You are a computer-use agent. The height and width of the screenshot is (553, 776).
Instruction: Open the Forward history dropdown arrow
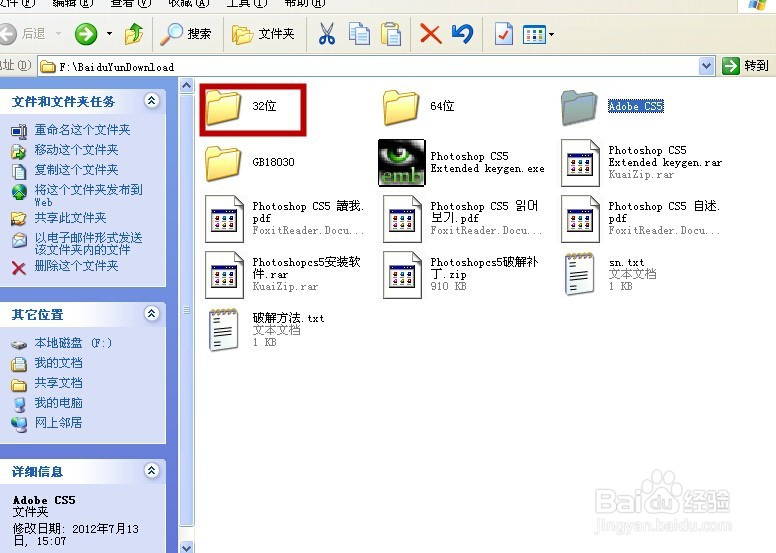(109, 34)
